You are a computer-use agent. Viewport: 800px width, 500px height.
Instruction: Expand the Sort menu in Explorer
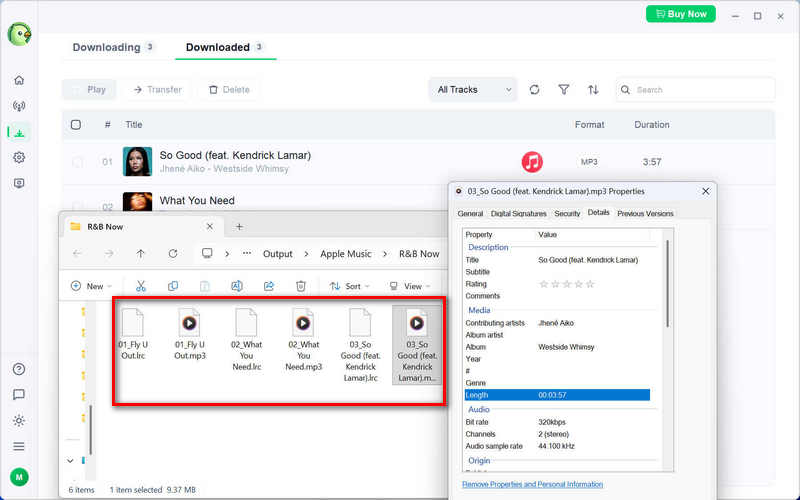point(349,286)
